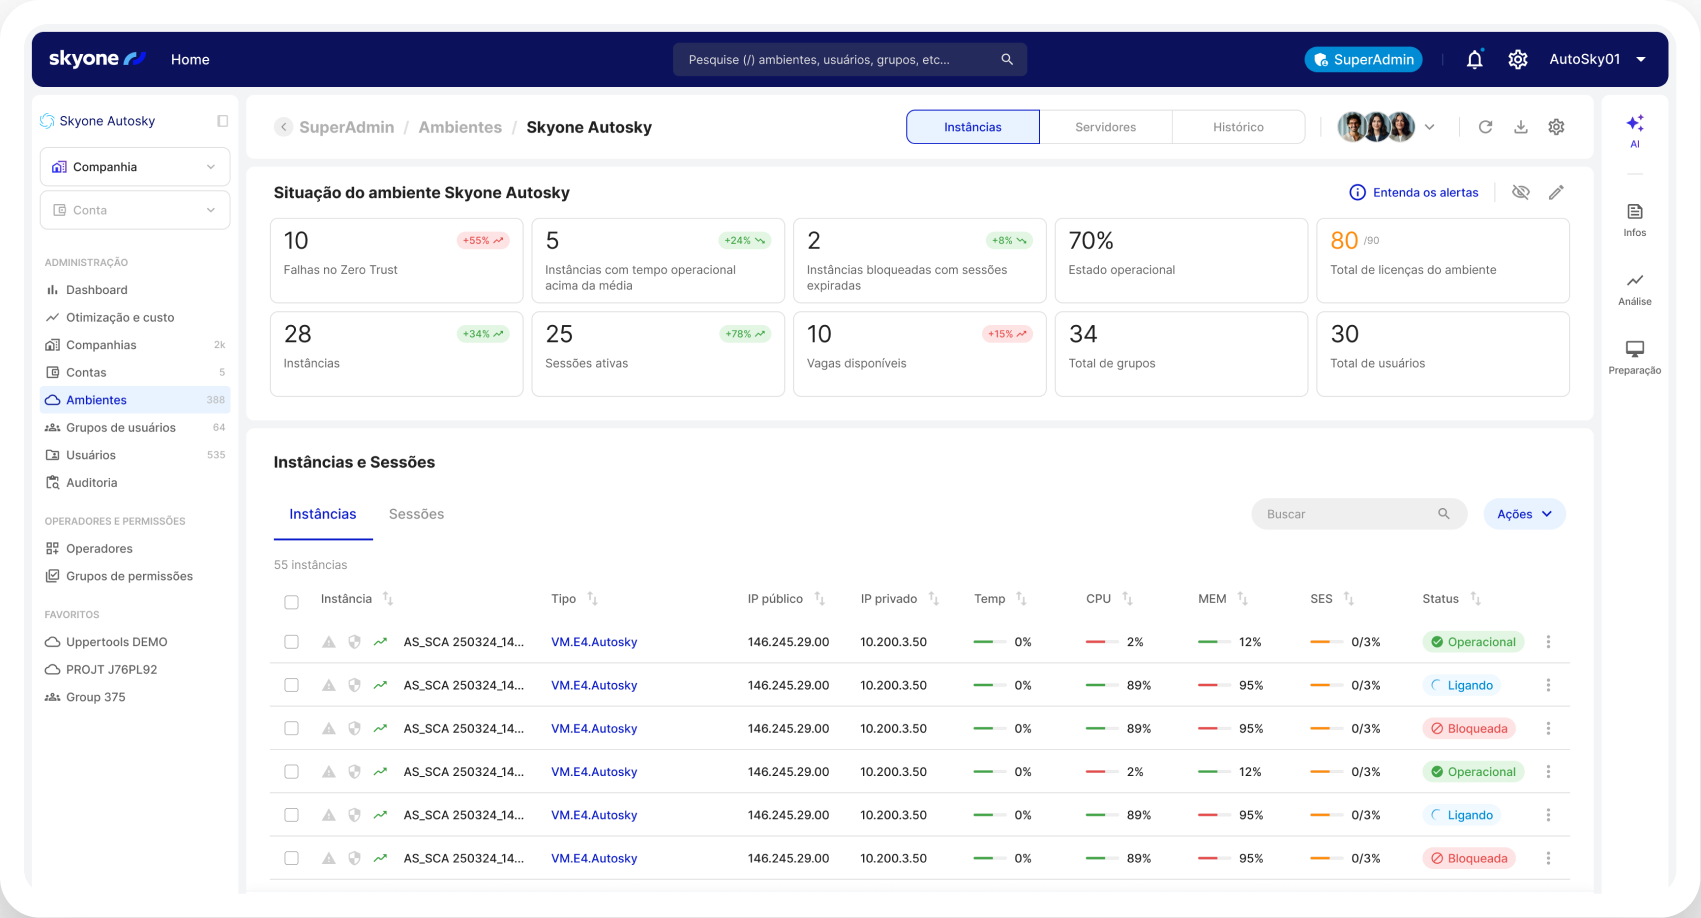Open the notifications bell icon
This screenshot has width=1701, height=918.
click(x=1474, y=60)
